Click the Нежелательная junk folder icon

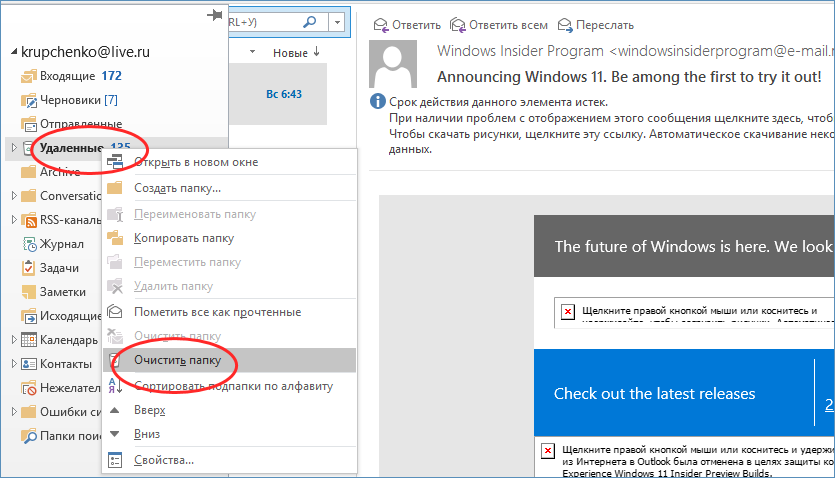29,388
